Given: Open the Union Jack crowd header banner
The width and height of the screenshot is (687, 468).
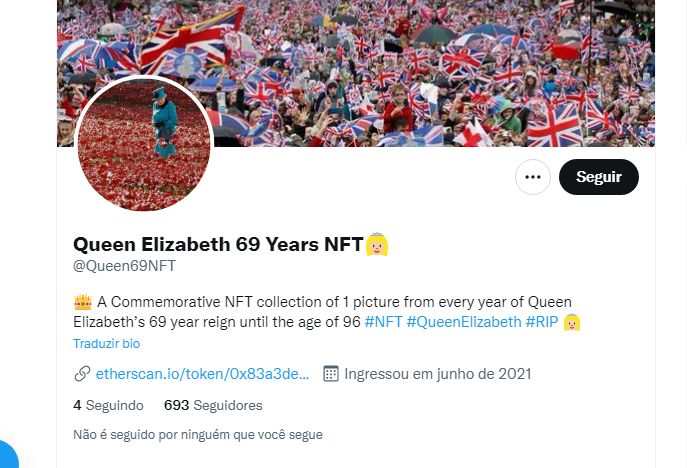Looking at the screenshot, I should (x=356, y=73).
